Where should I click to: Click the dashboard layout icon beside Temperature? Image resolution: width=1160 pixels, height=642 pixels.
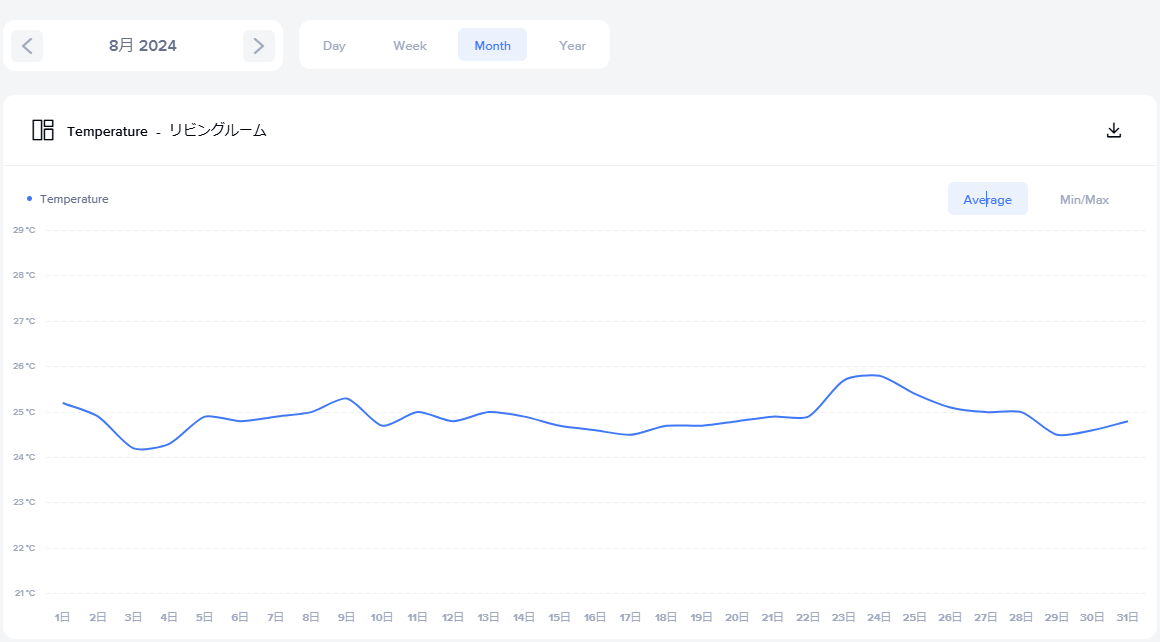pos(43,130)
